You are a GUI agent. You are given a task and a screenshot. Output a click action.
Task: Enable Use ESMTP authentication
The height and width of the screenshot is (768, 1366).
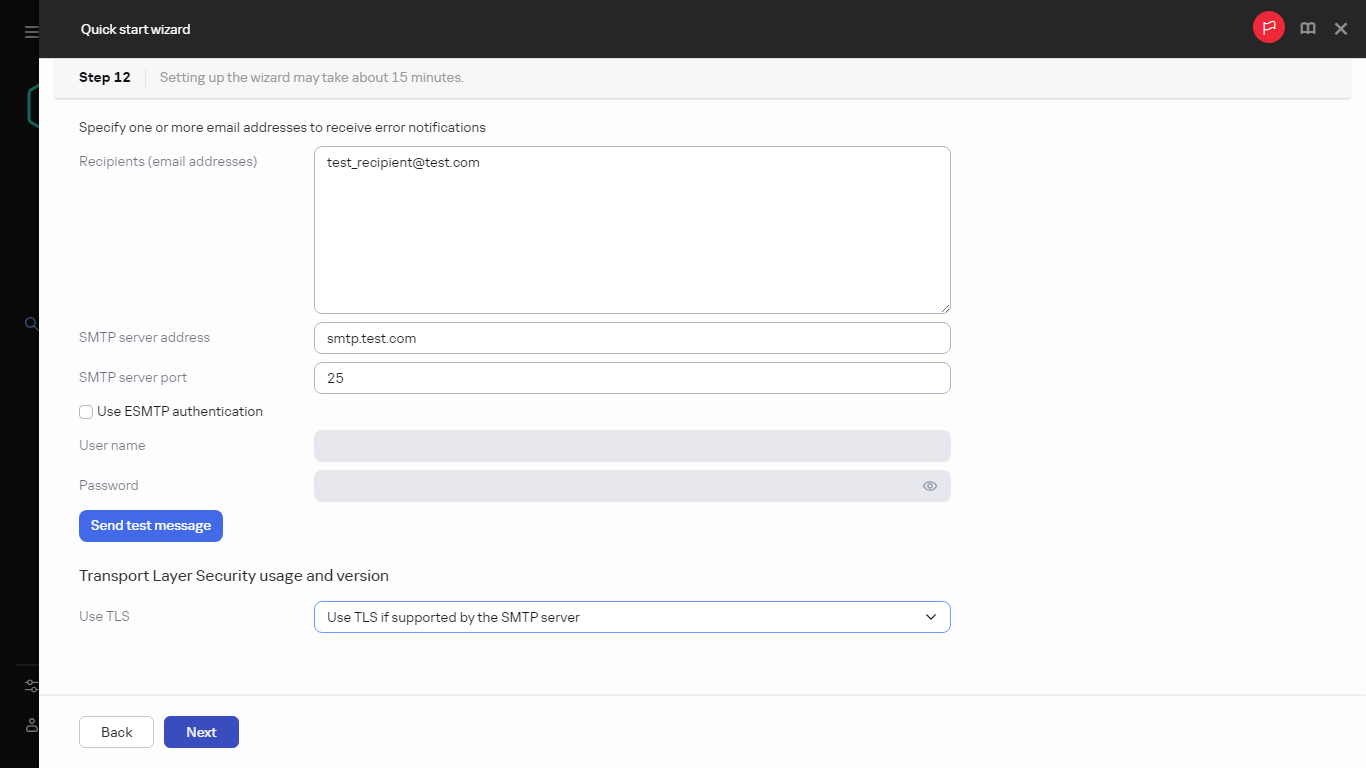[x=86, y=411]
